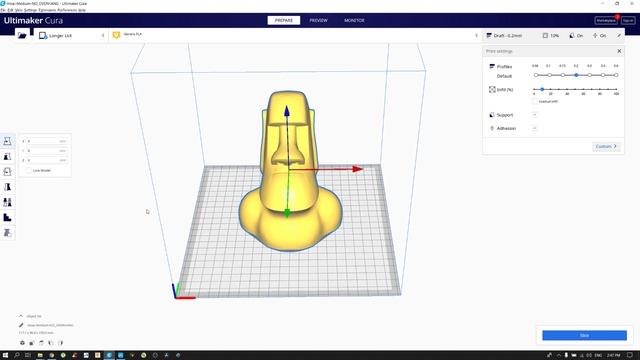
Task: Click the support On icon in summary bar
Action: pos(572,36)
